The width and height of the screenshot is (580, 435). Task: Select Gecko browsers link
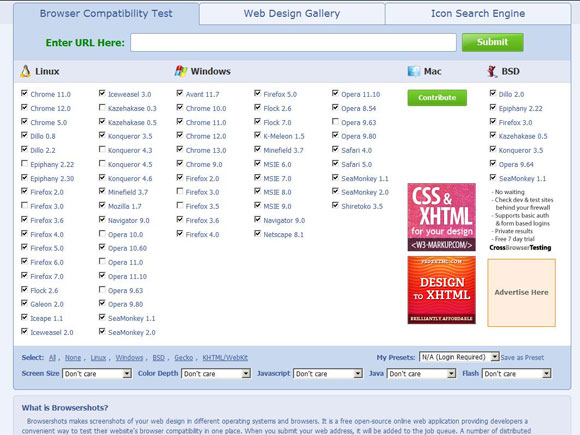(184, 358)
